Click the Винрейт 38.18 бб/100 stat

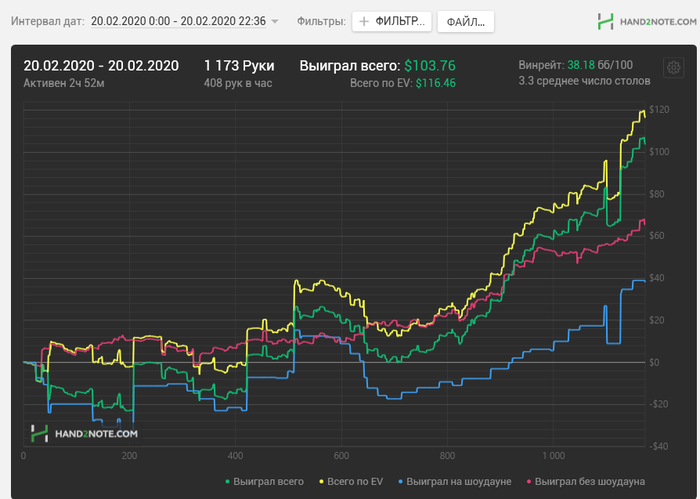click(x=575, y=65)
